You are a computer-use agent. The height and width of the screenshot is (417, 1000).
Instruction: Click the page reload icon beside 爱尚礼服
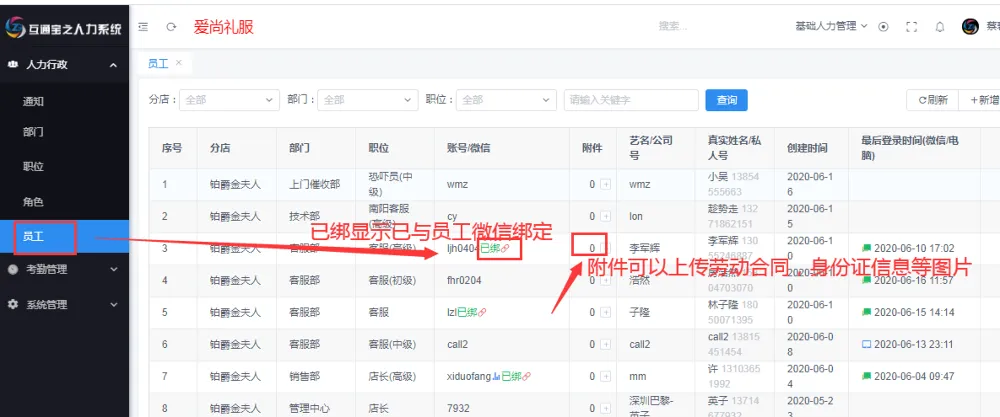pyautogui.click(x=171, y=27)
